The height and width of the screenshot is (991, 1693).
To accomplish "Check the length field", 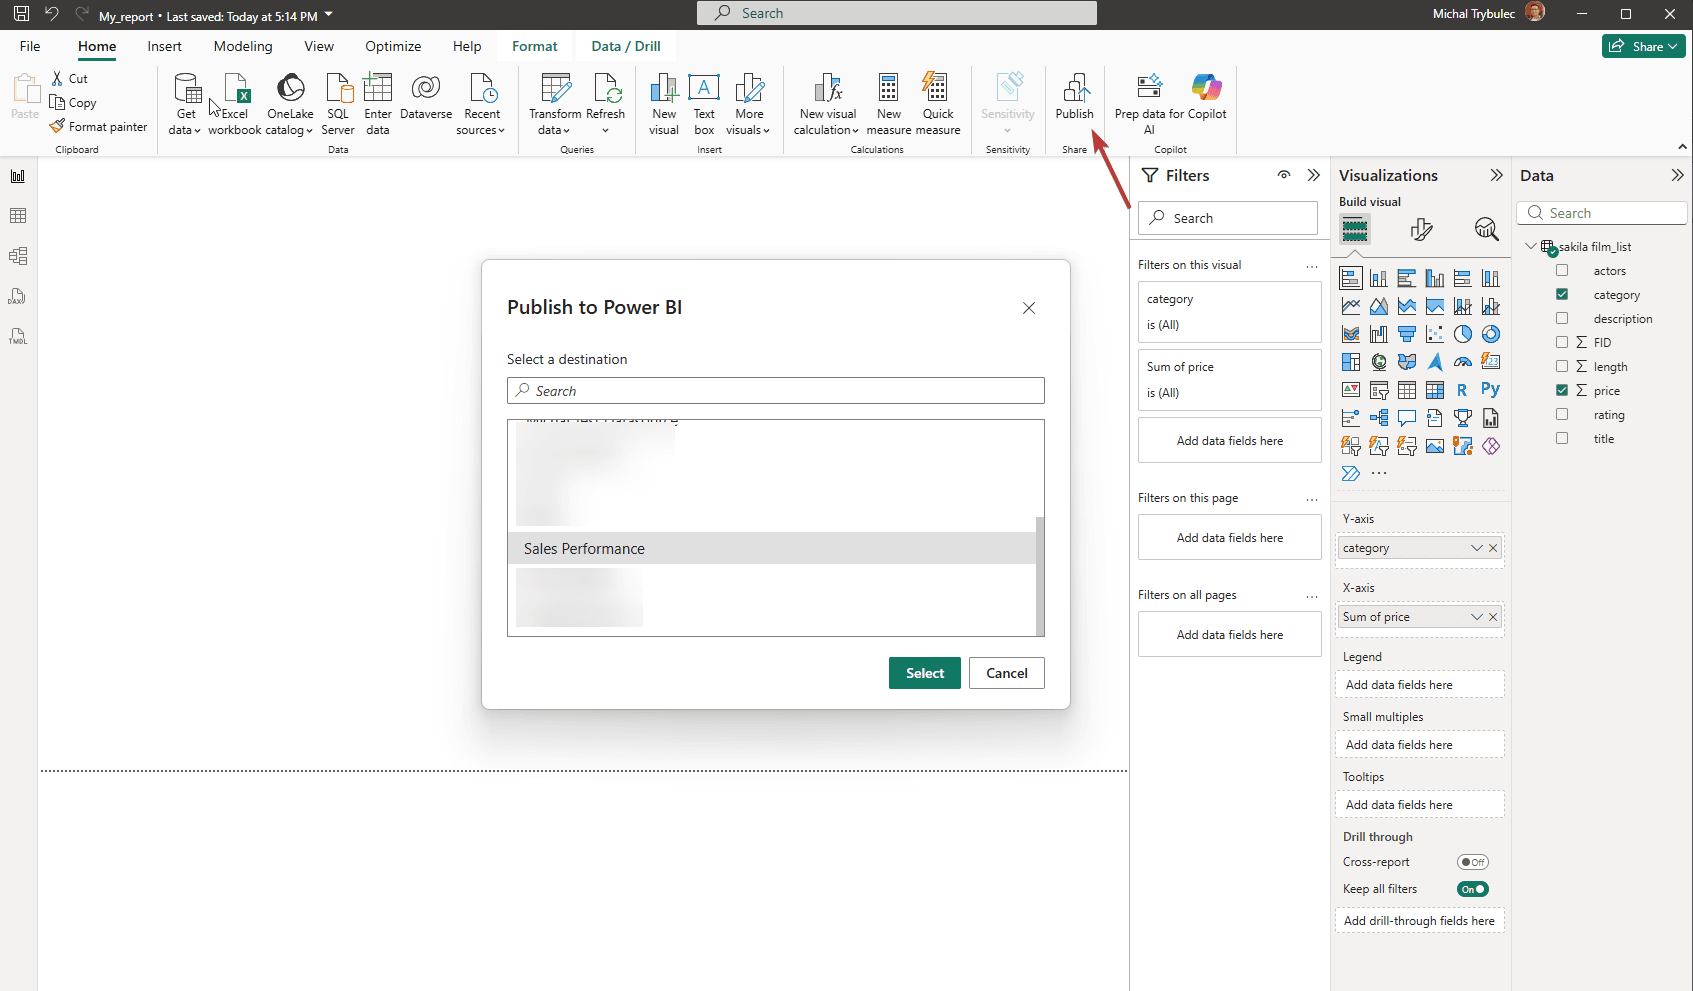I will click(1562, 367).
